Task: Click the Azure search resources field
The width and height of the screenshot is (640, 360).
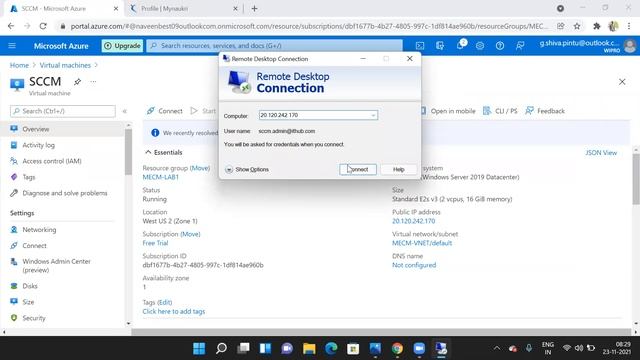Action: (274, 46)
